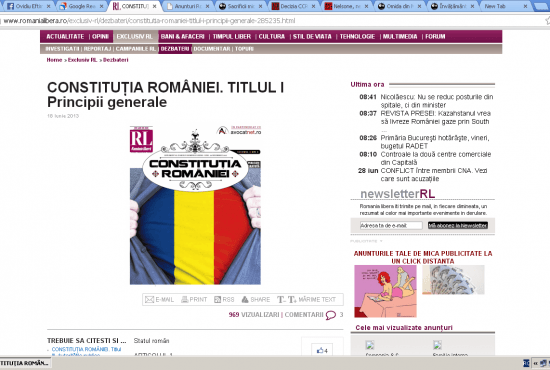Viewport: 550px width, 370px height.
Task: Open the TEHNOLOGIE section
Action: pyautogui.click(x=357, y=36)
